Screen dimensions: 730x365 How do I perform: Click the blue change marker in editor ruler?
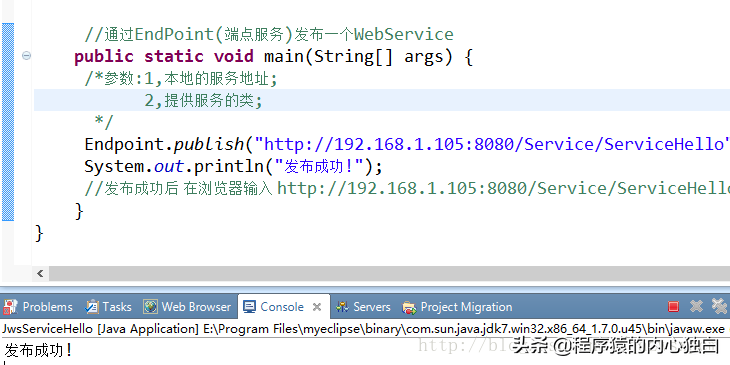8,122
